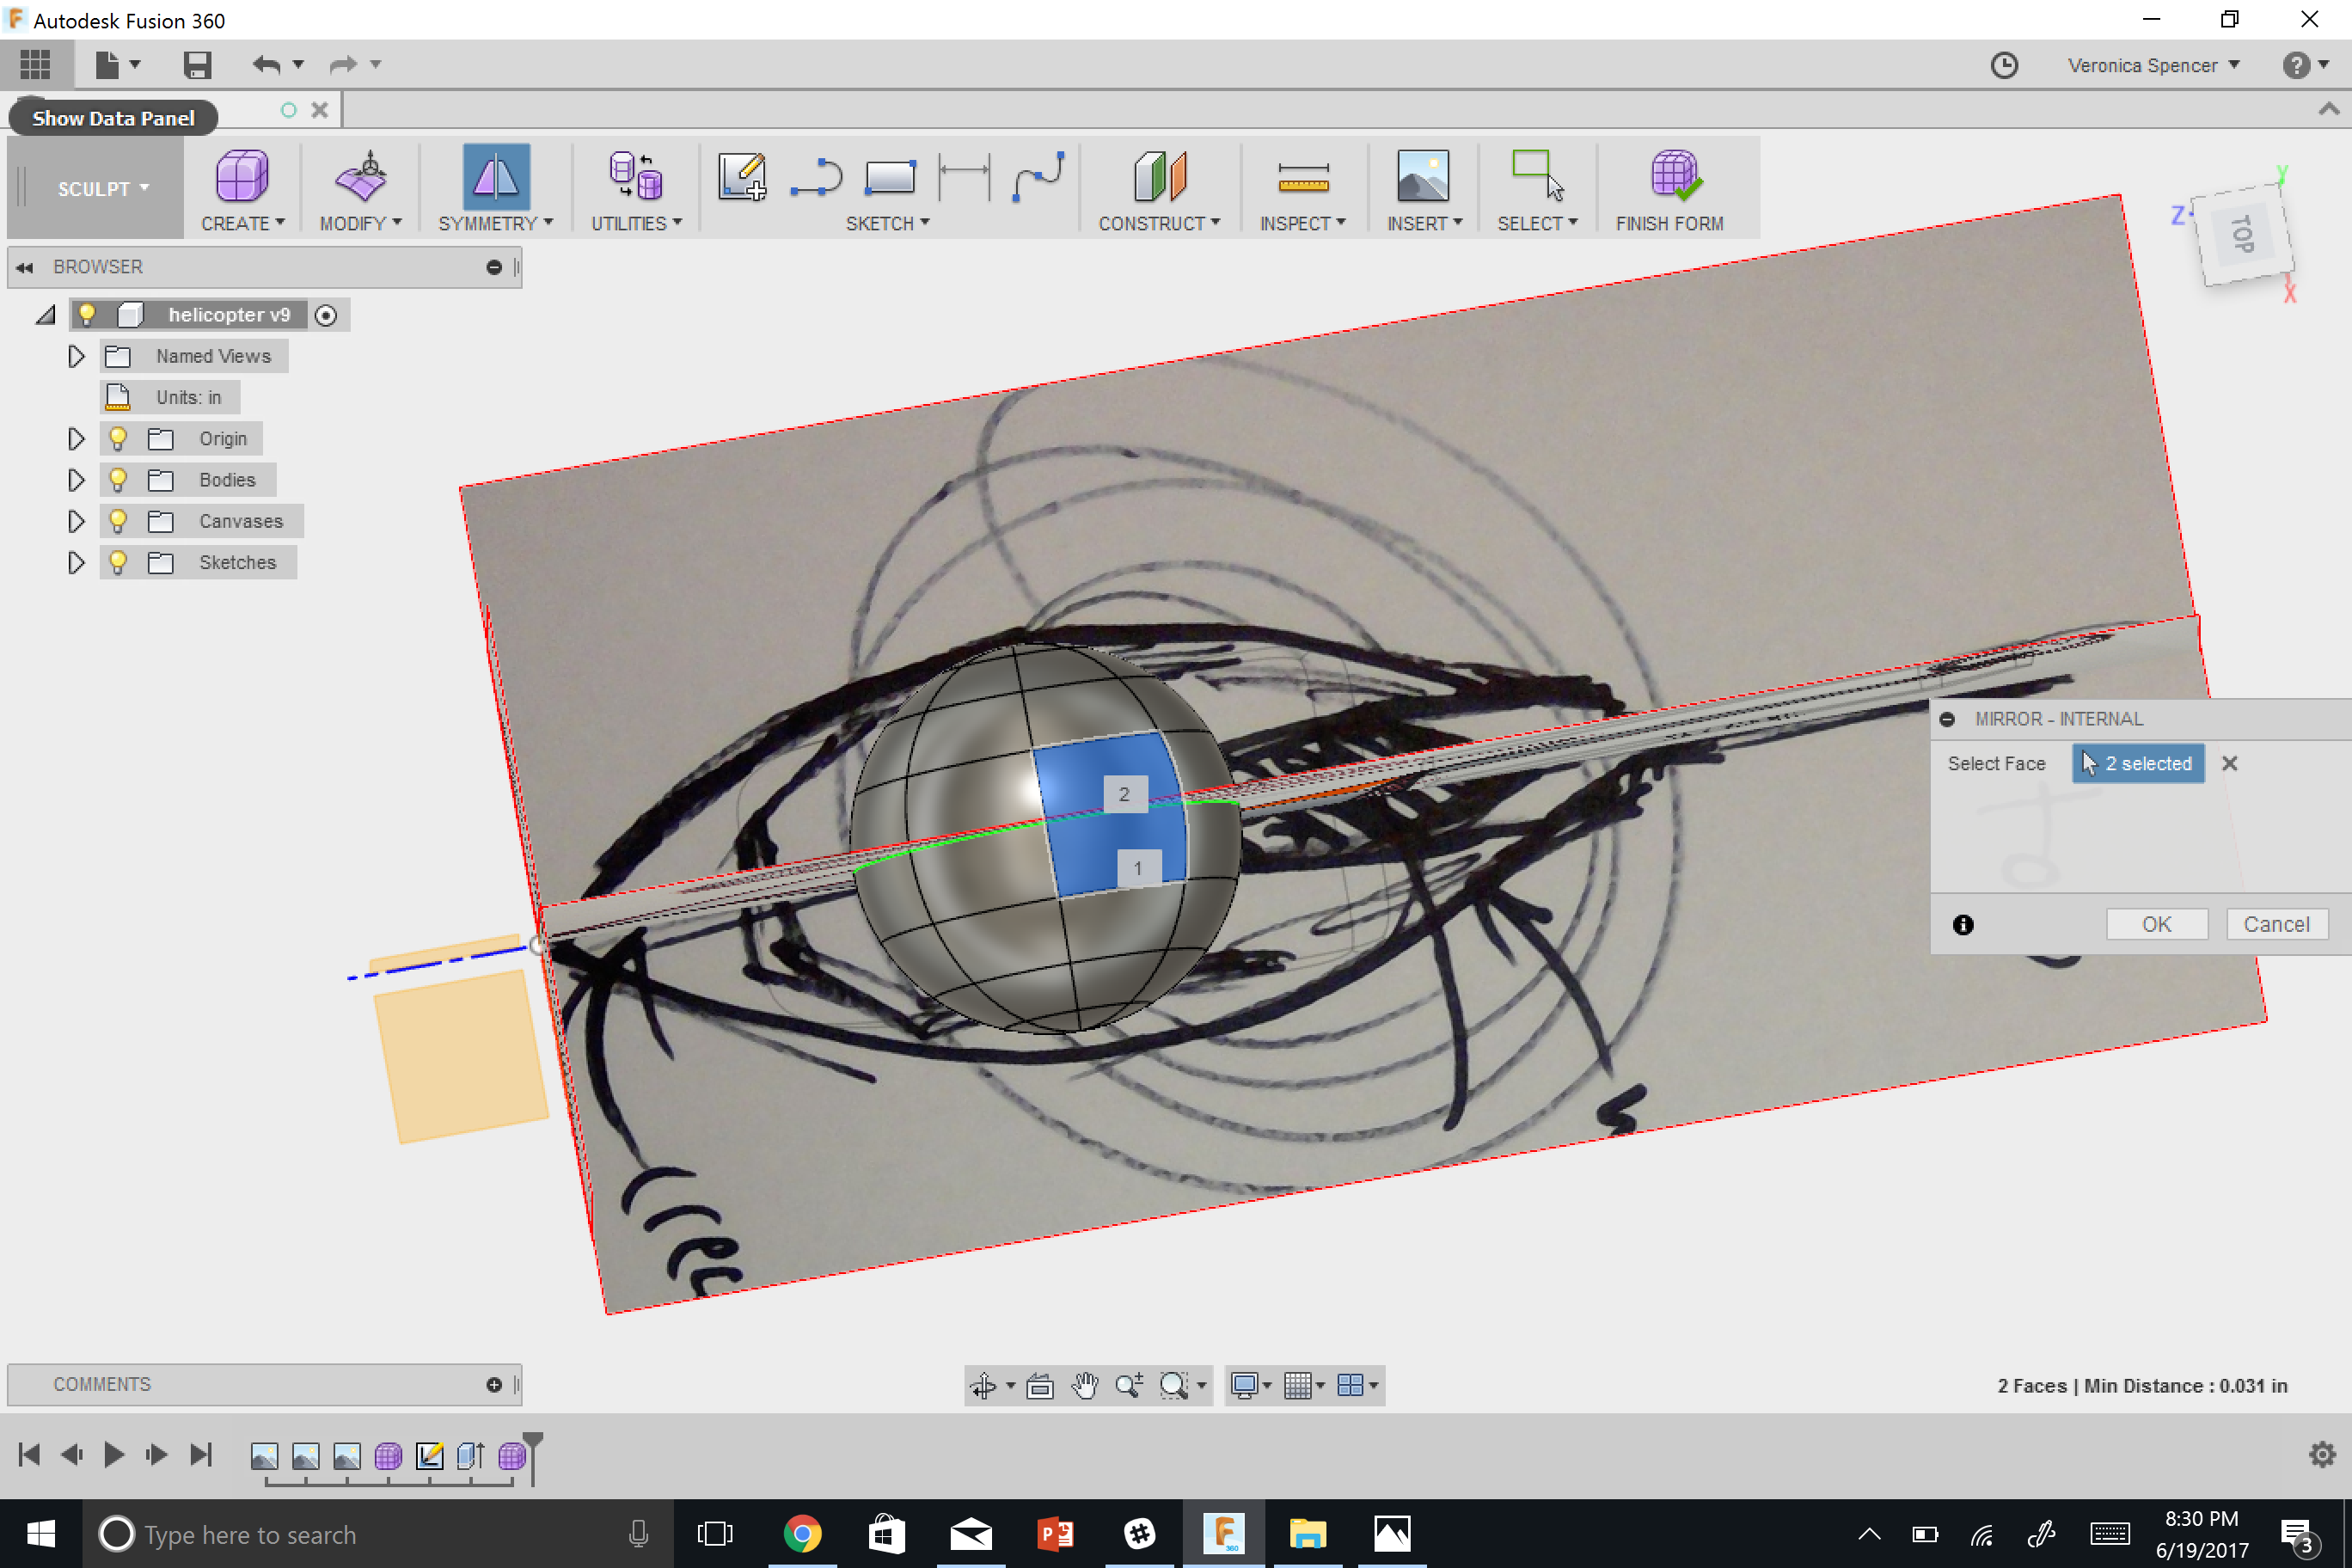Expand the Named Views folder
This screenshot has width=2352, height=1568.
tap(76, 356)
